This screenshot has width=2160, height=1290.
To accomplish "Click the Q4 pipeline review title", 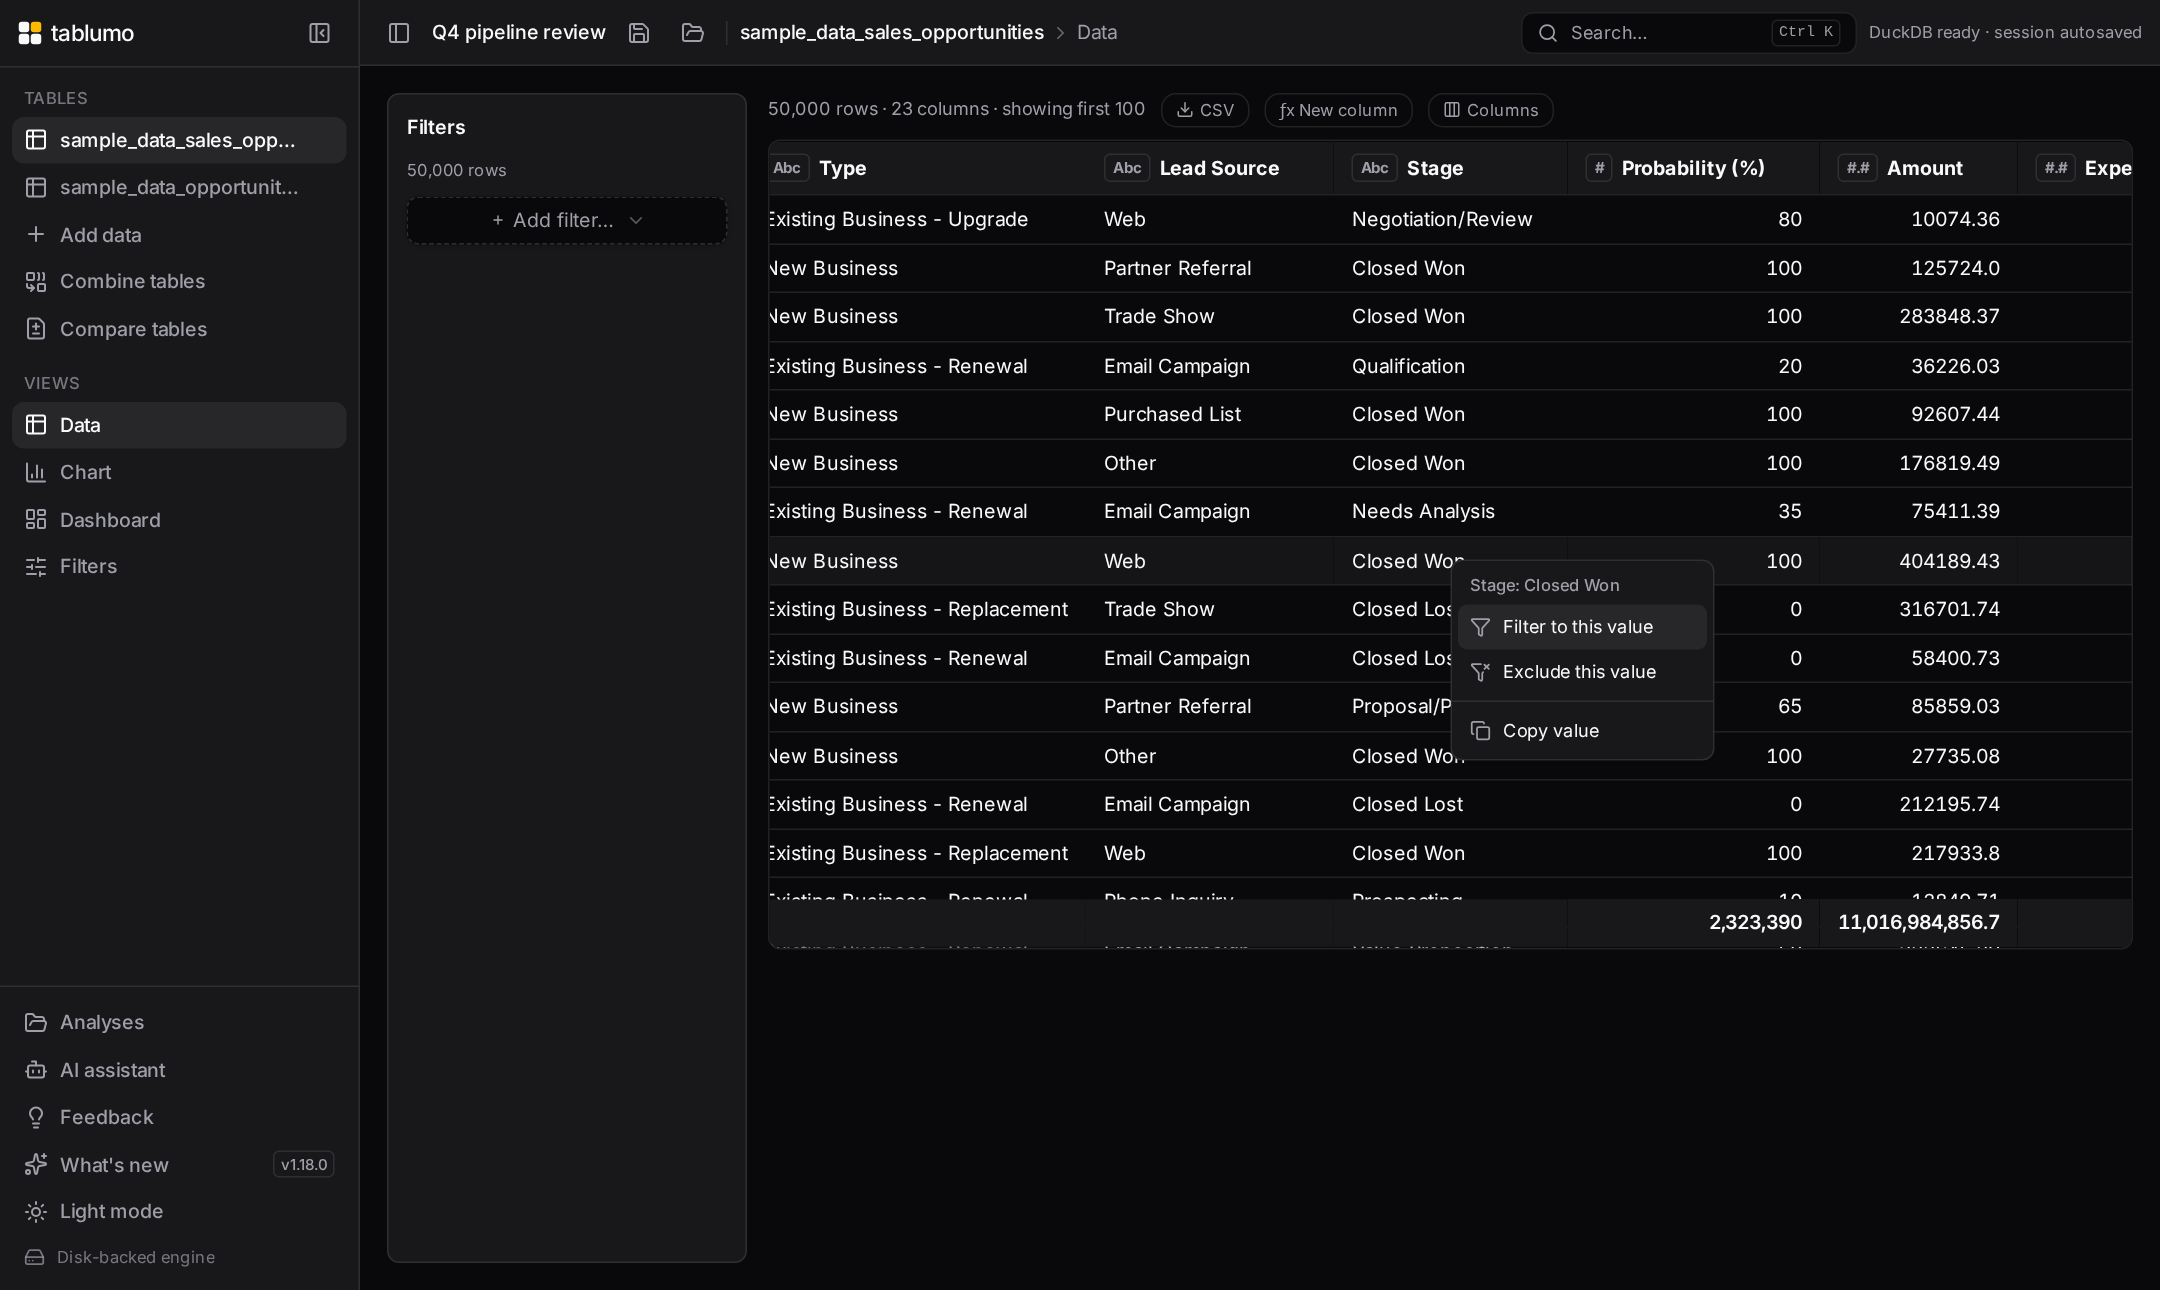I will pyautogui.click(x=519, y=33).
